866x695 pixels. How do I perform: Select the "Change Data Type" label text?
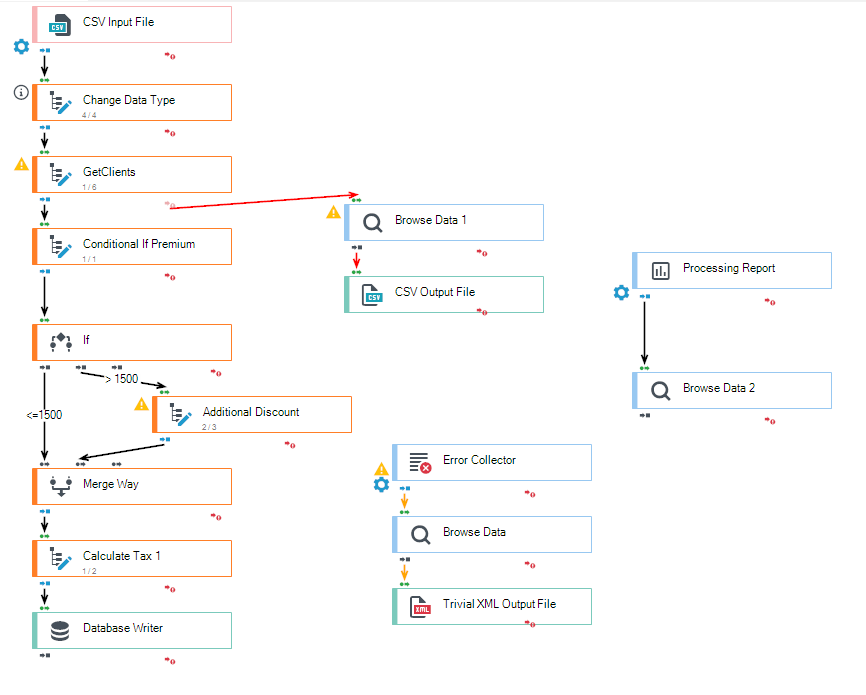click(x=129, y=100)
